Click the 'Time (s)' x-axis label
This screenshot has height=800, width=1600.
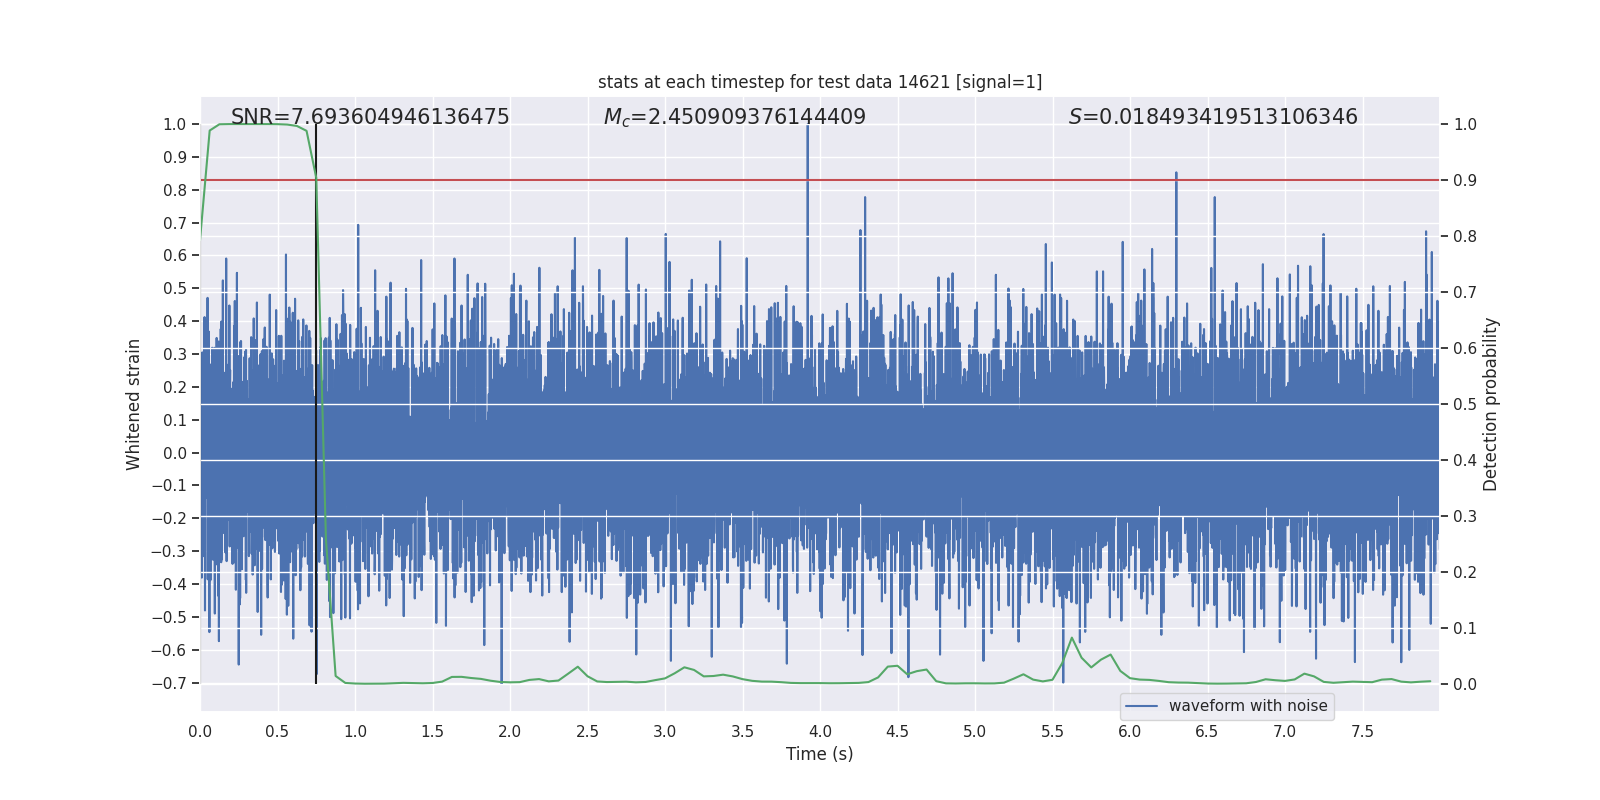pyautogui.click(x=819, y=754)
